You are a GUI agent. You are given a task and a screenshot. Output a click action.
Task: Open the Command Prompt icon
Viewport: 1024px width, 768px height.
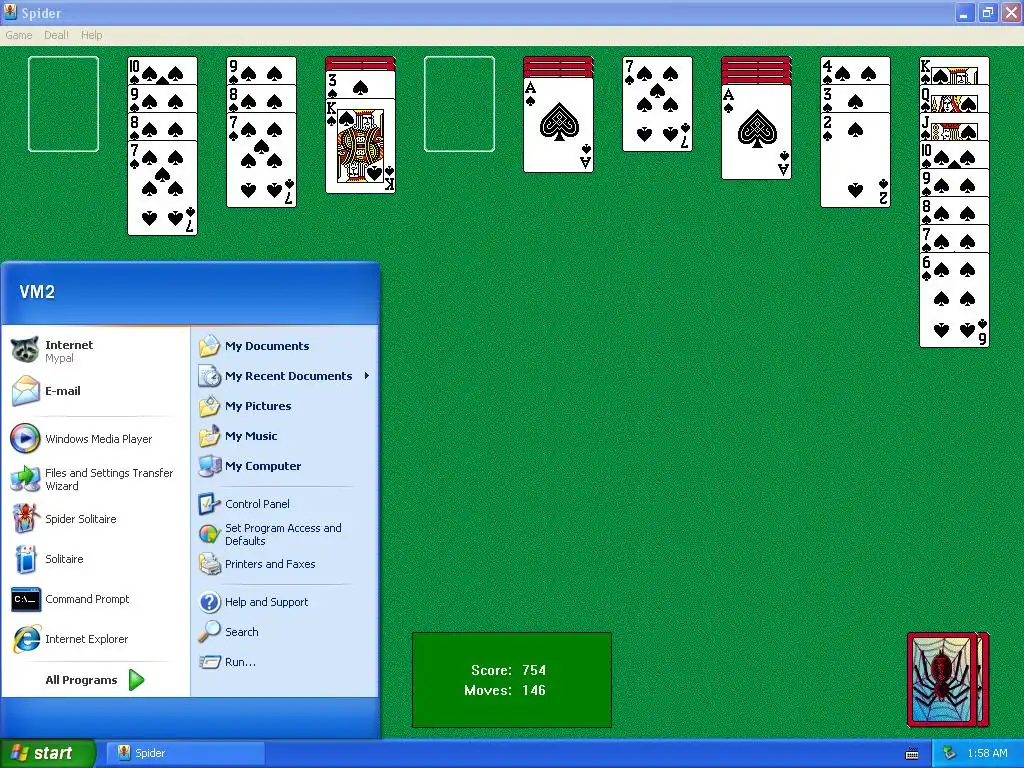tap(25, 599)
